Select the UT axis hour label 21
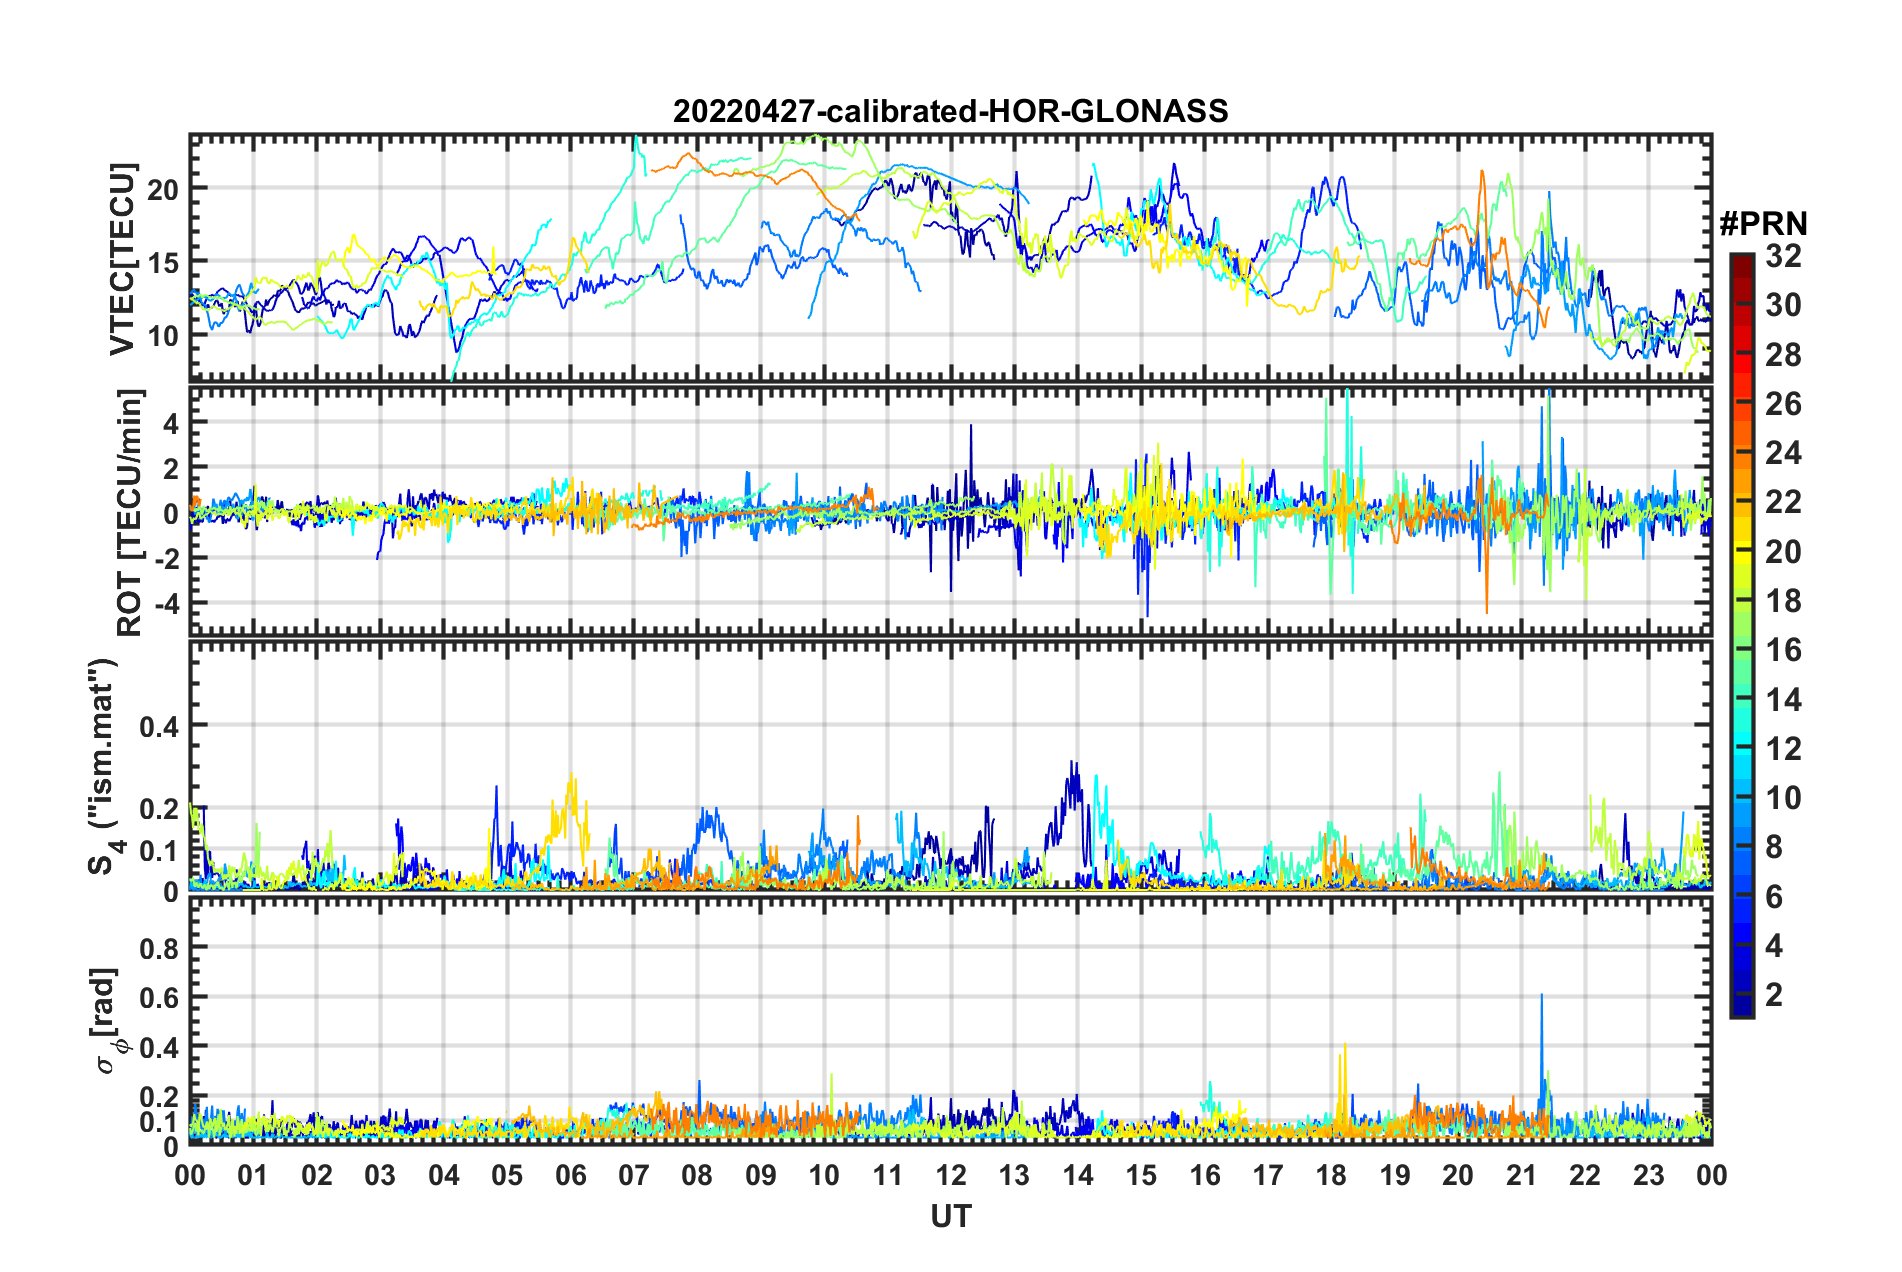This screenshot has height=1272, width=1902. (1522, 1174)
